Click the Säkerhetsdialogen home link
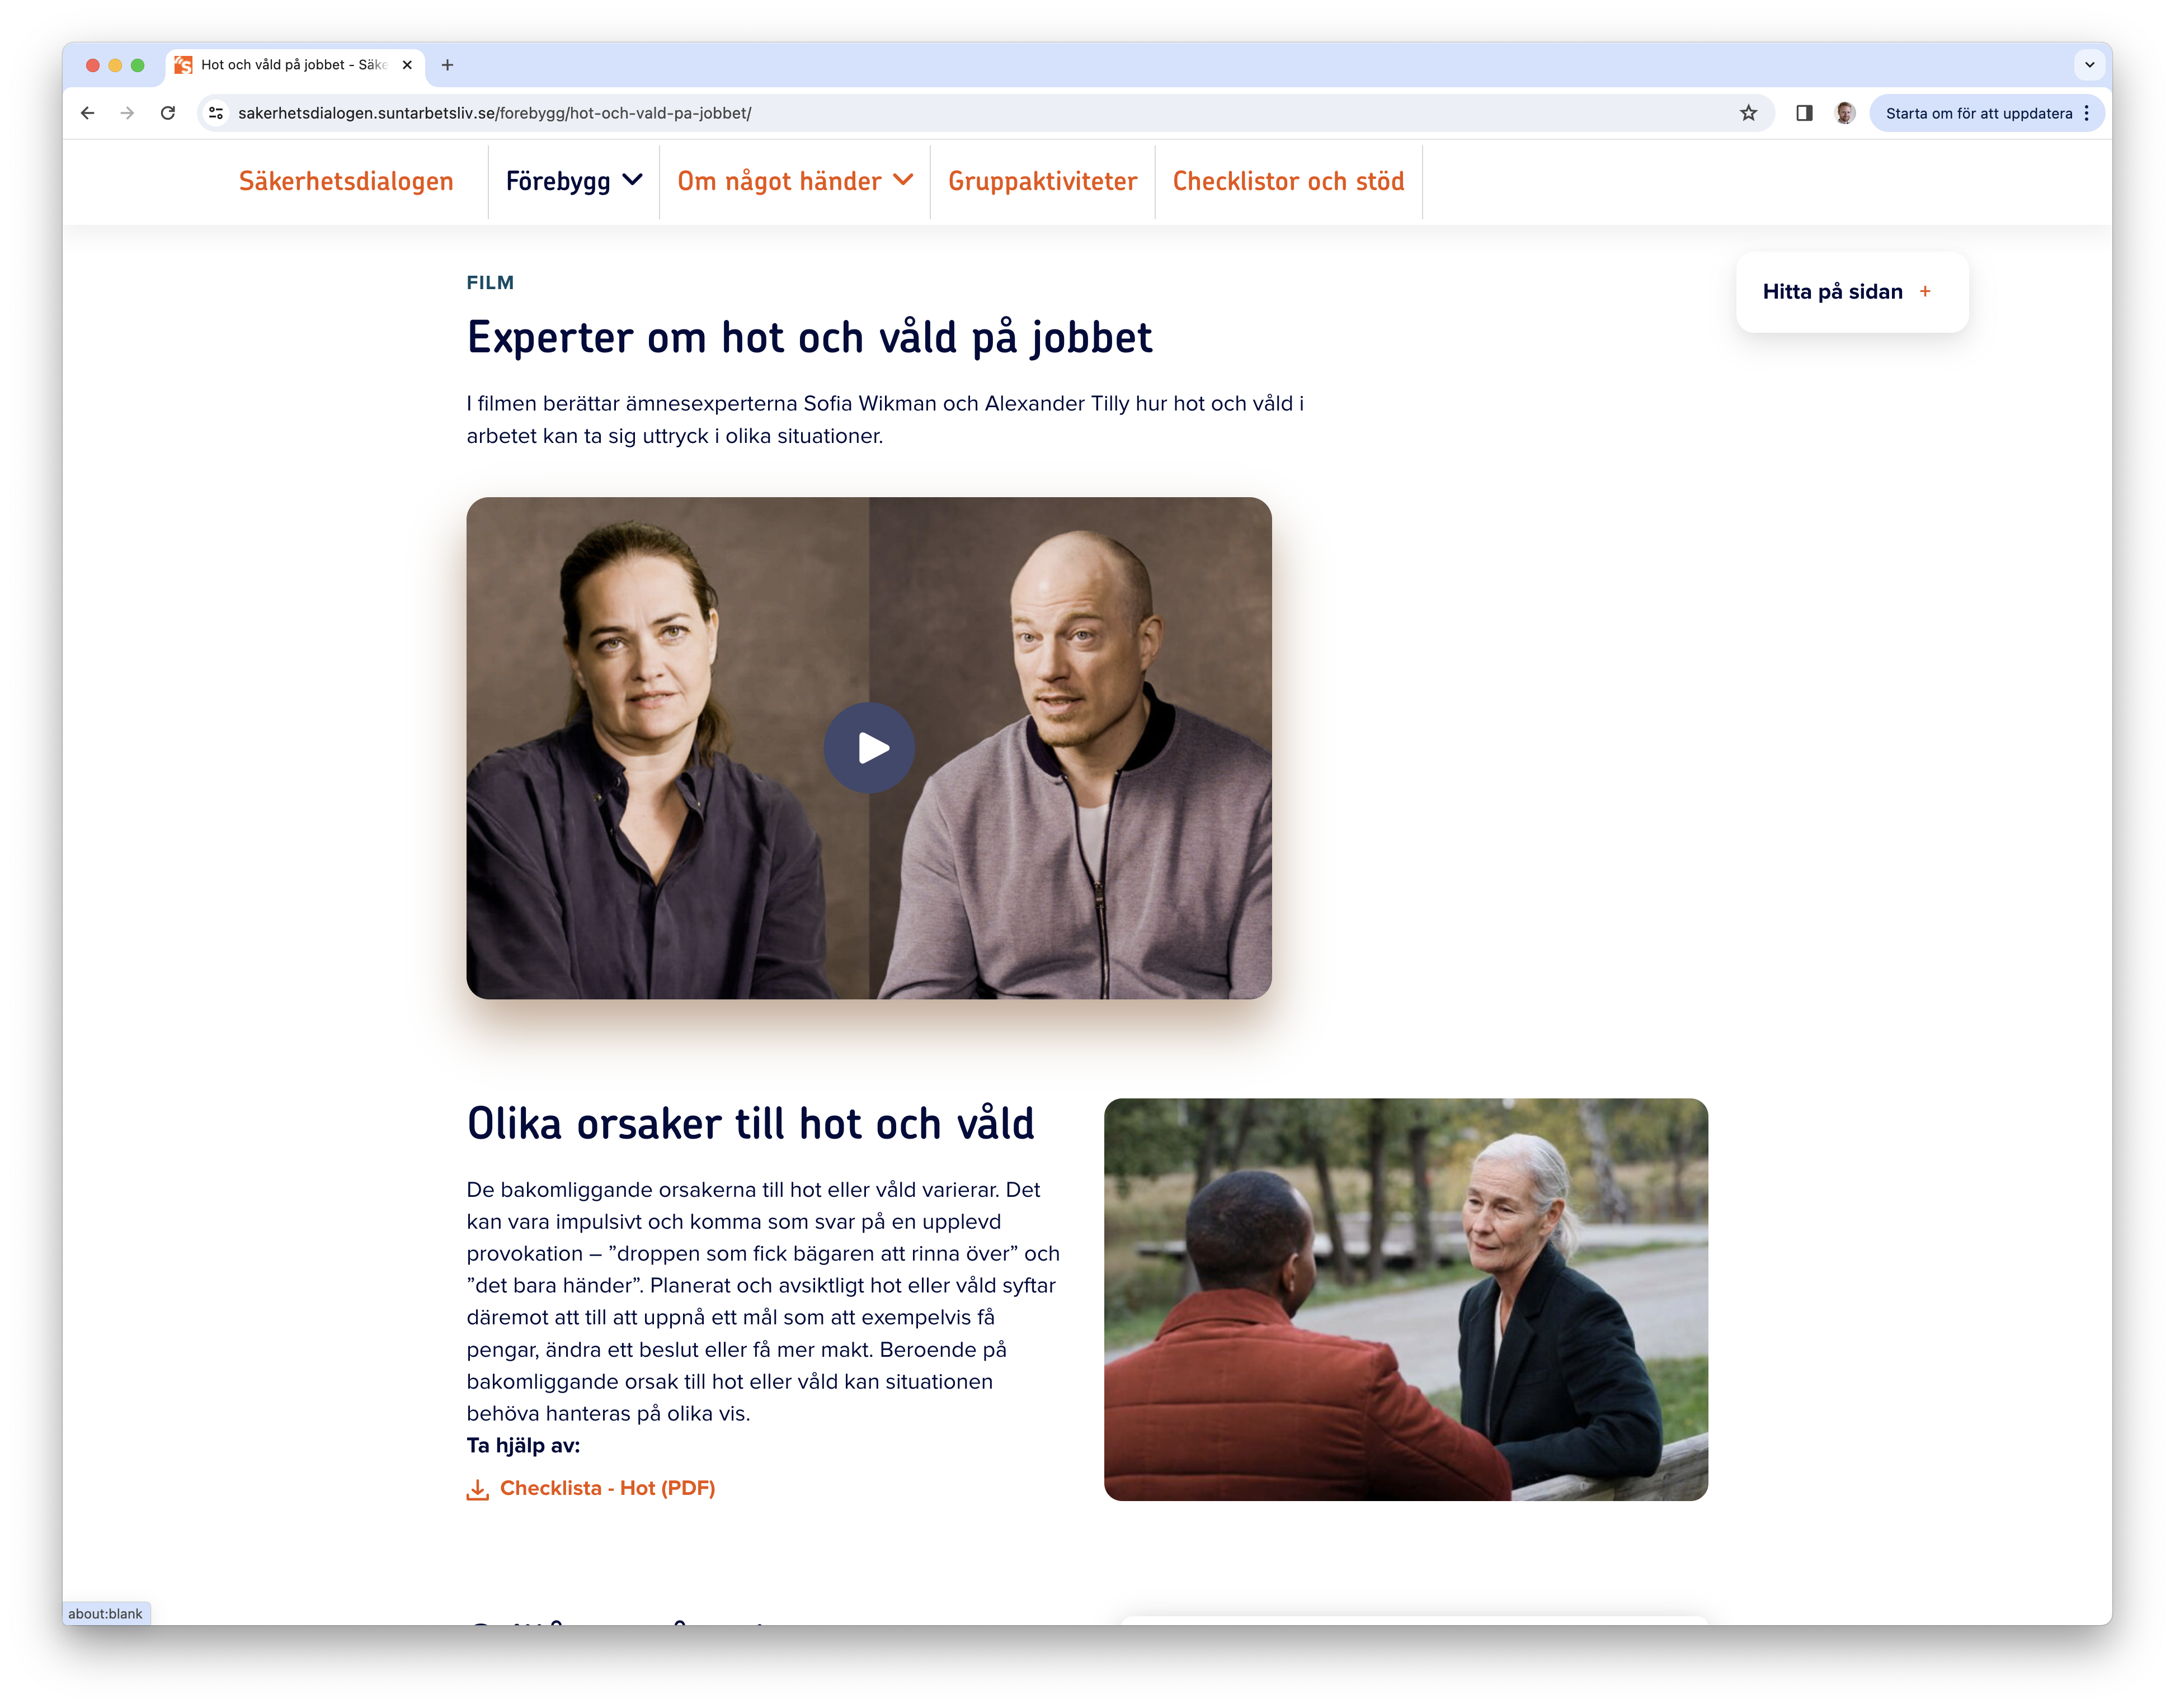 (x=346, y=181)
